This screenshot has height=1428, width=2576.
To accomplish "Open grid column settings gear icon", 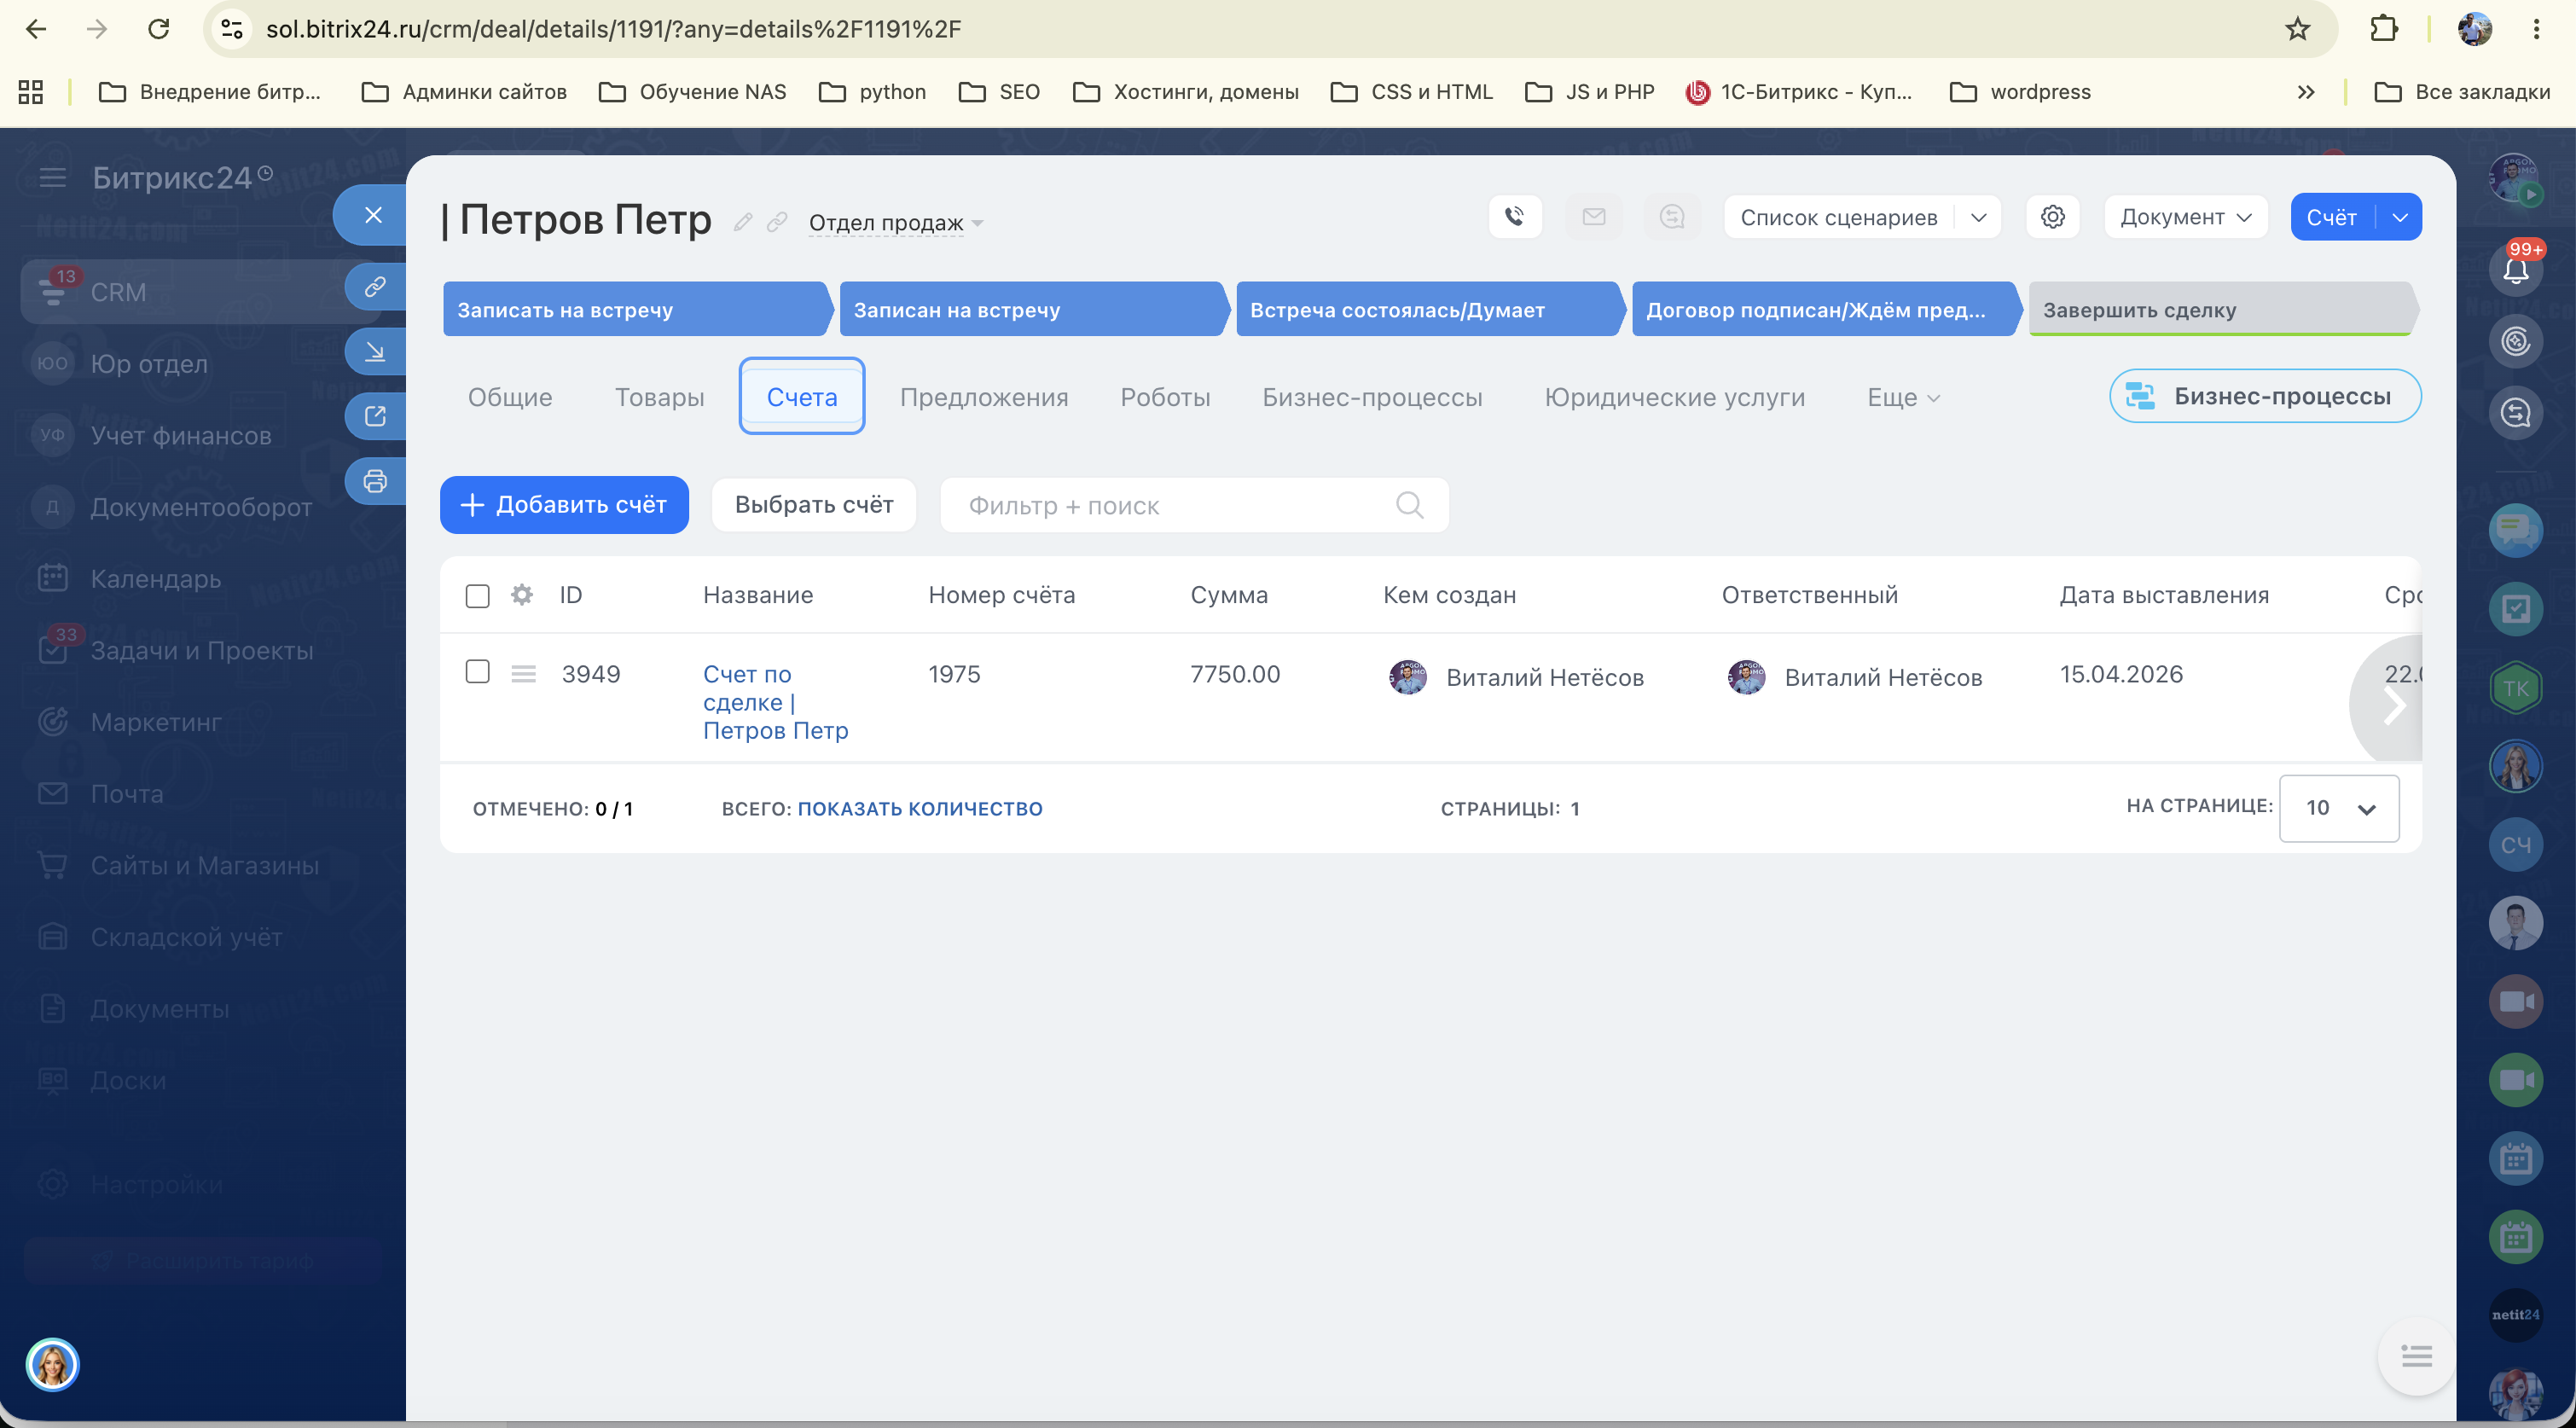I will pos(521,595).
